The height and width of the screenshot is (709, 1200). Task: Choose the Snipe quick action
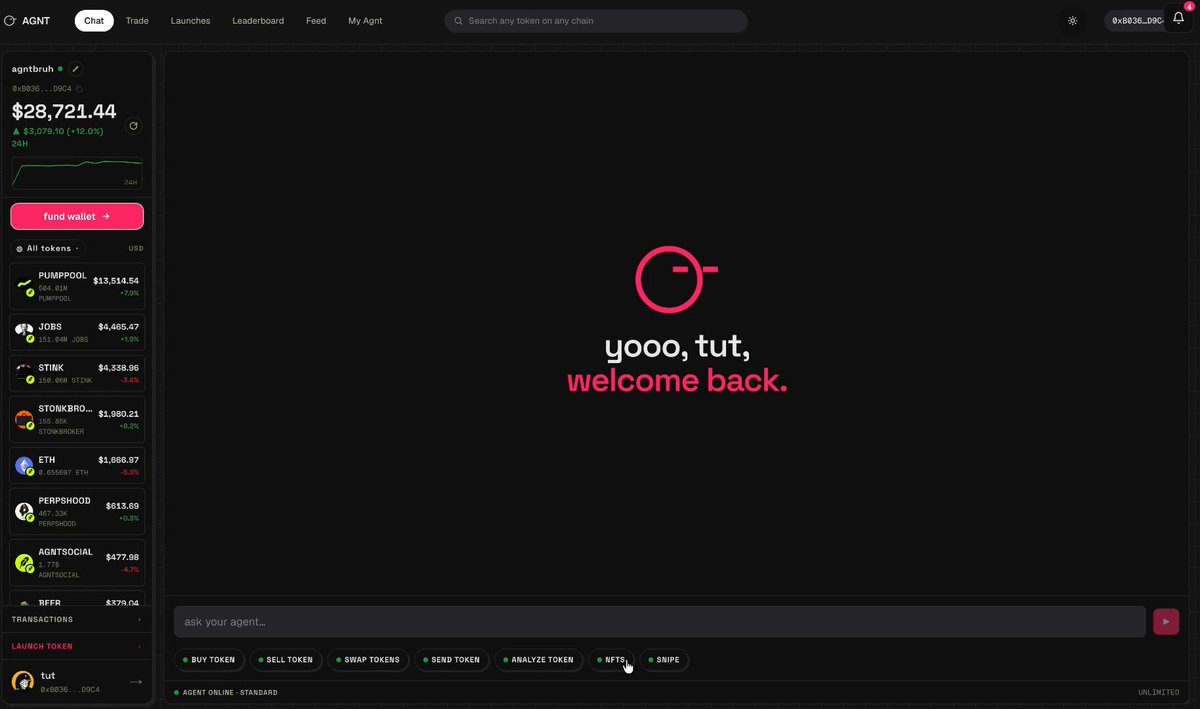[x=664, y=660]
